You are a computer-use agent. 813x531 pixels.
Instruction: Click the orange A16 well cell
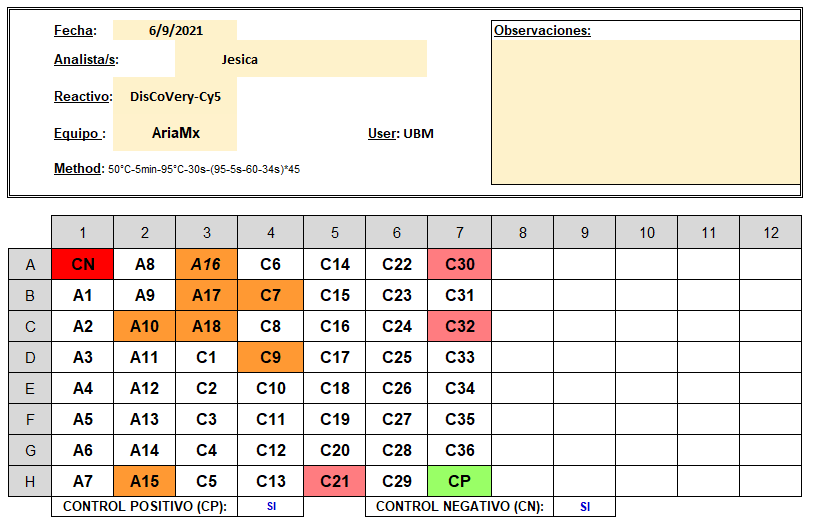tap(206, 264)
